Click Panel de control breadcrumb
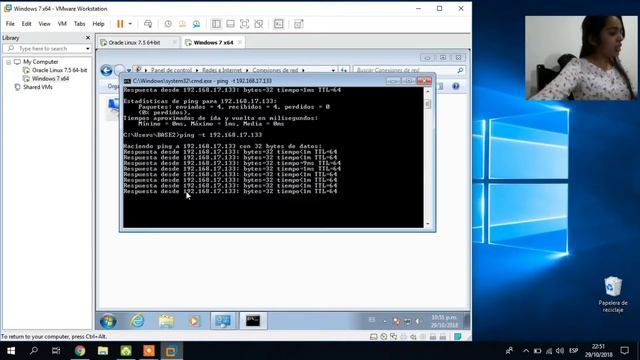The width and height of the screenshot is (640, 360). pos(171,70)
